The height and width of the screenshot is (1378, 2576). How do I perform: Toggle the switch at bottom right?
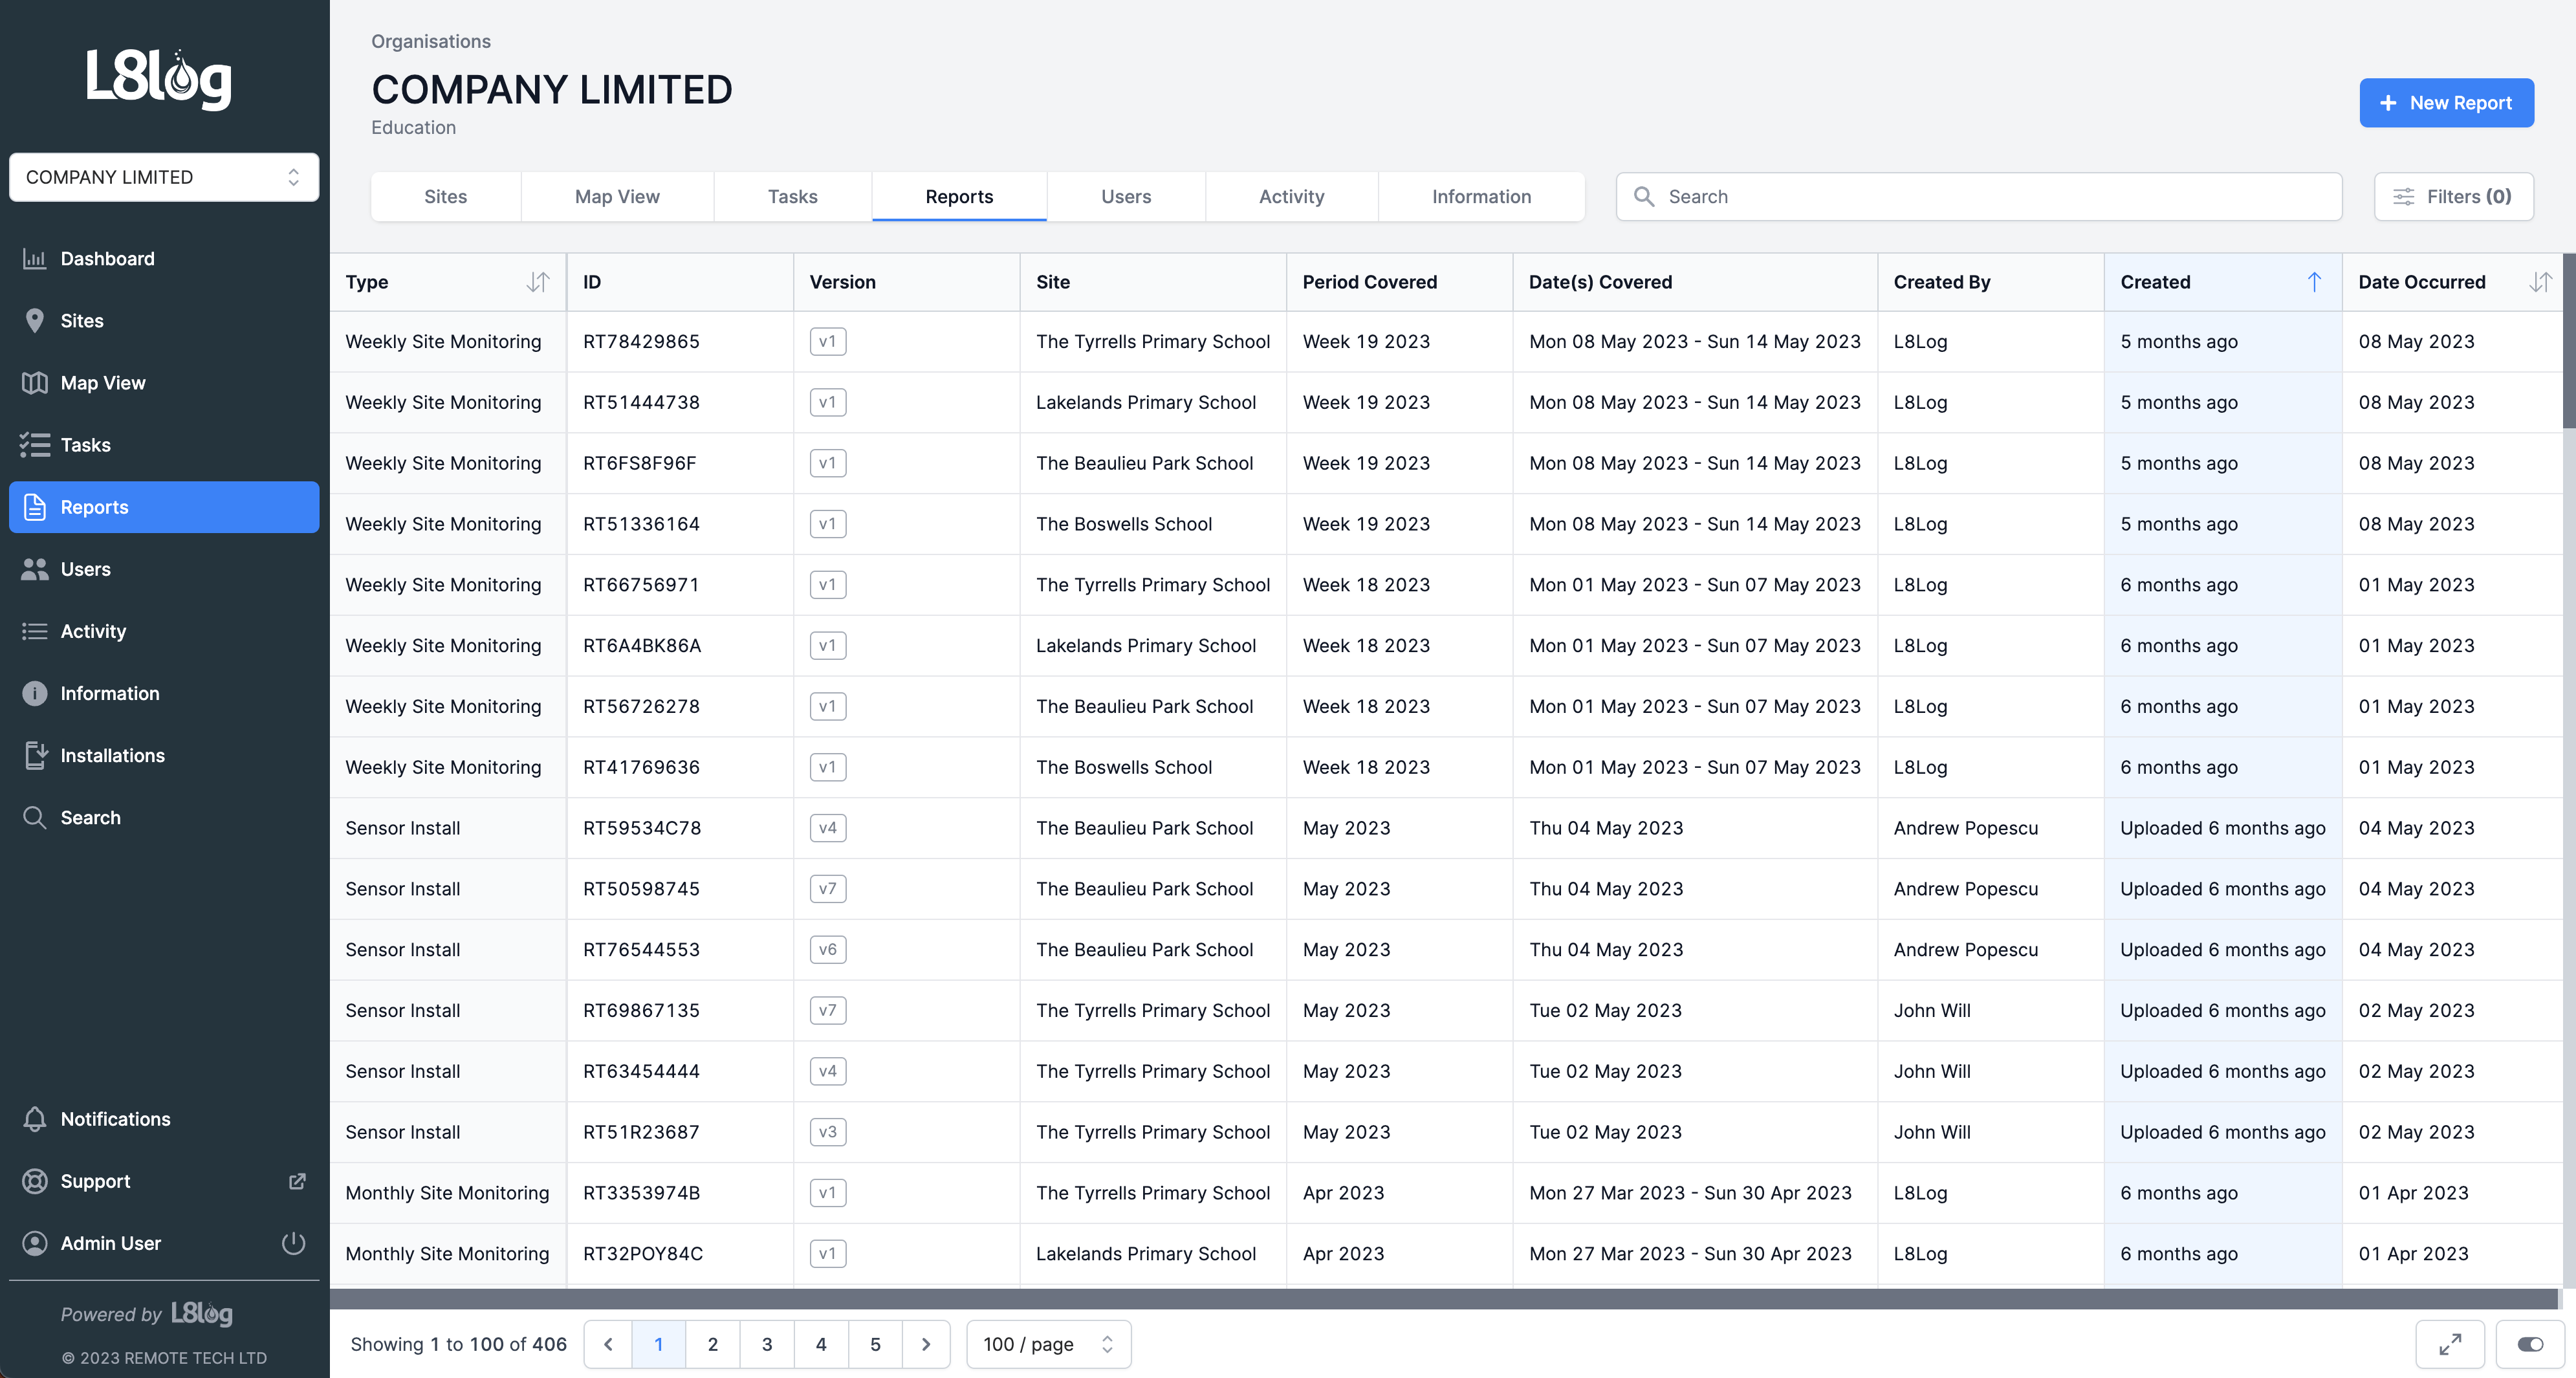click(2530, 1344)
